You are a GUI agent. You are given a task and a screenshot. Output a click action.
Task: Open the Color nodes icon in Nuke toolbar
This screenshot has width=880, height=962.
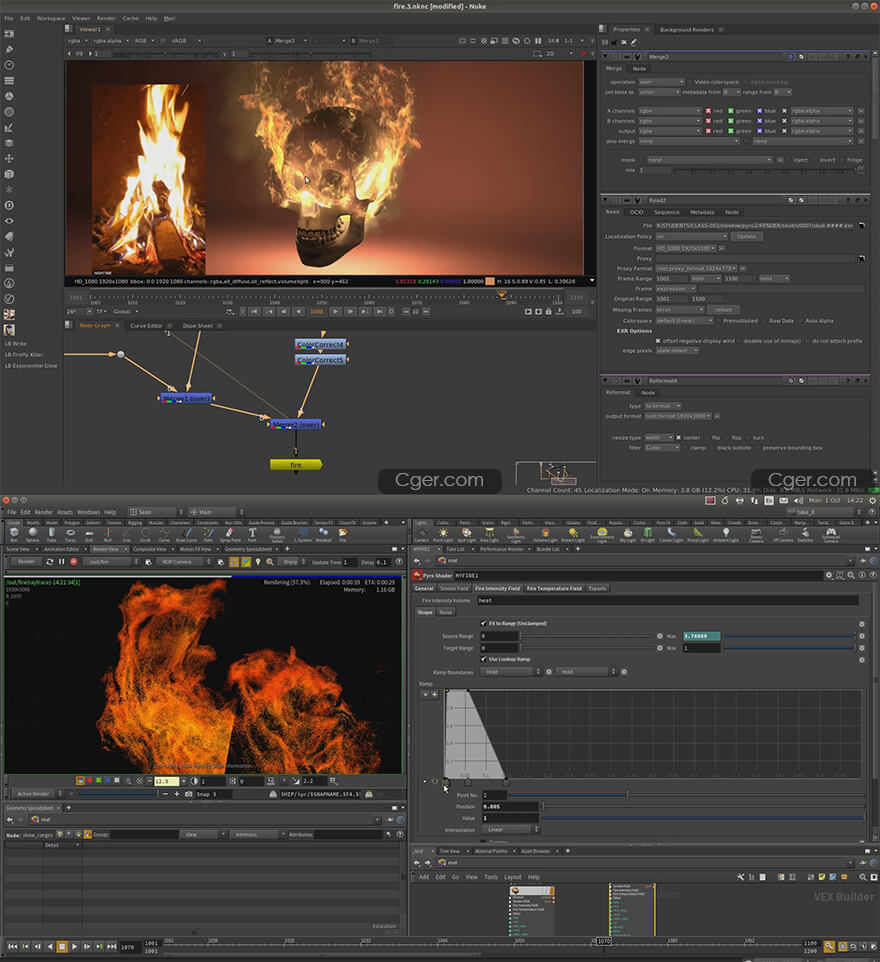(9, 96)
